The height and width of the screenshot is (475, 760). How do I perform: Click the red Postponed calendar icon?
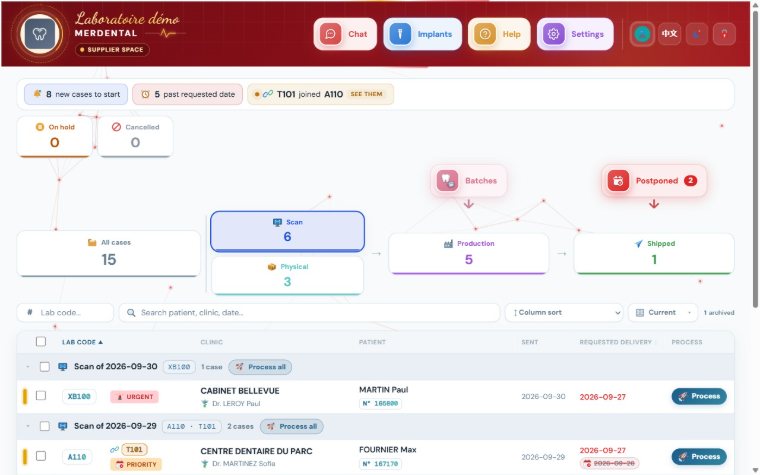click(618, 180)
